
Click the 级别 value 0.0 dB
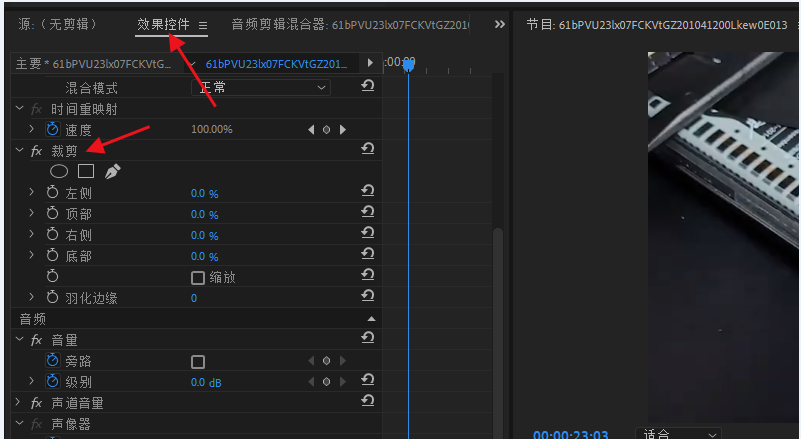click(x=206, y=382)
